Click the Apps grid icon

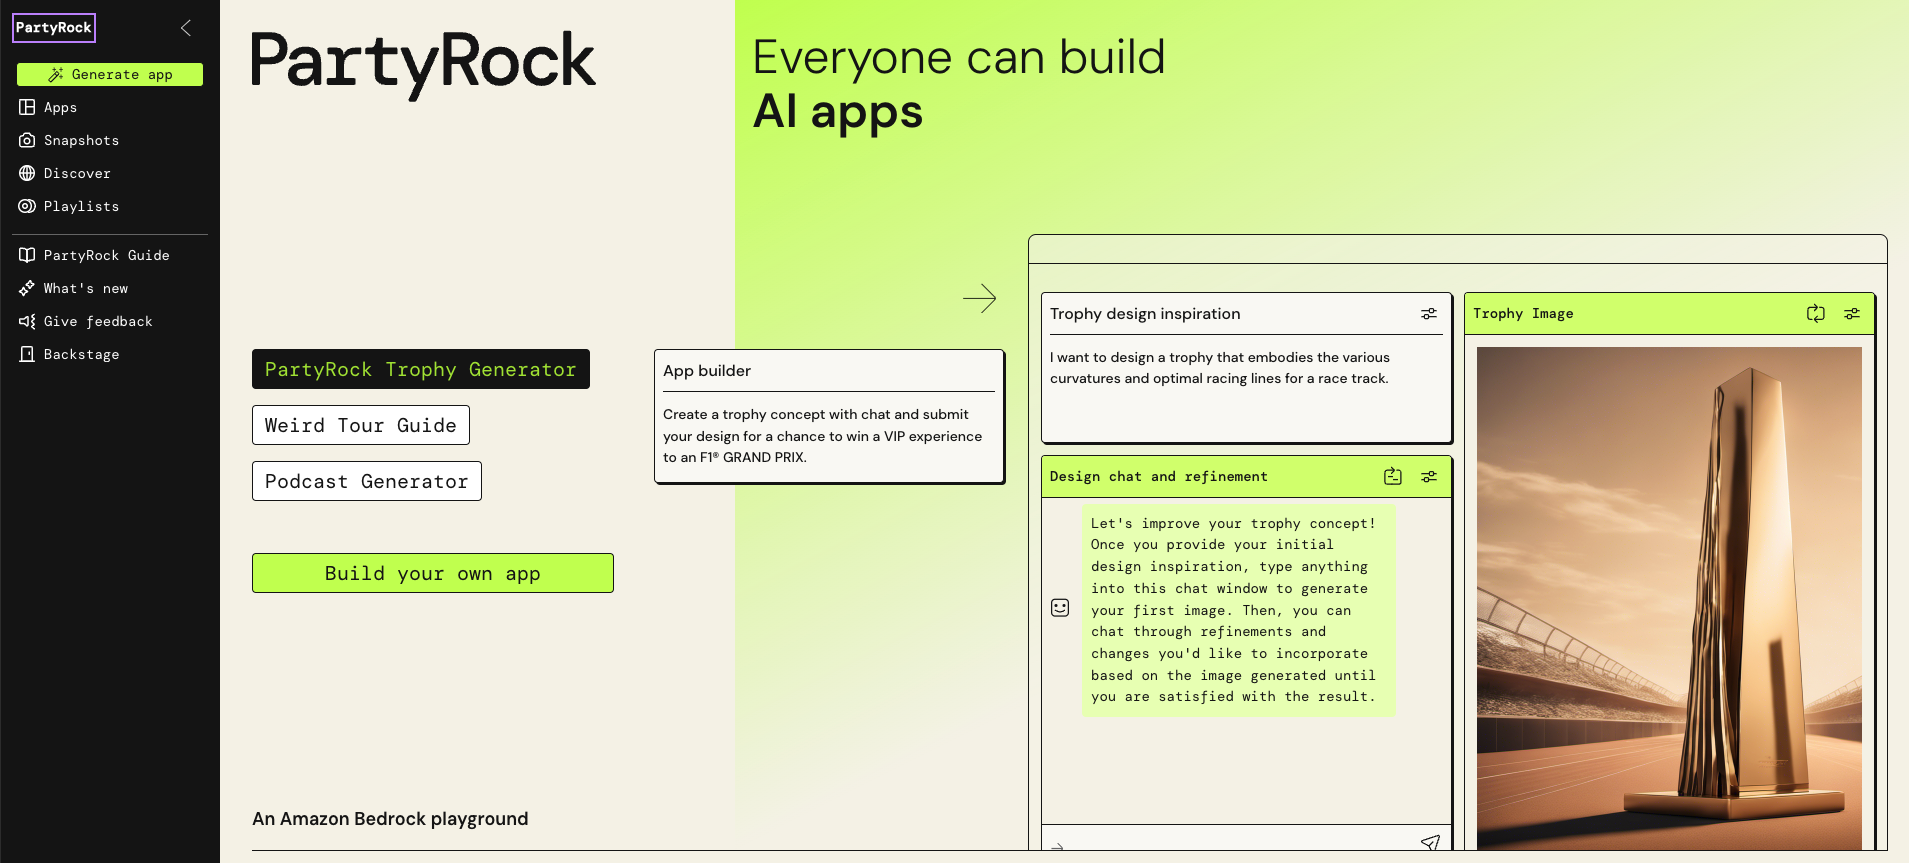pyautogui.click(x=27, y=107)
